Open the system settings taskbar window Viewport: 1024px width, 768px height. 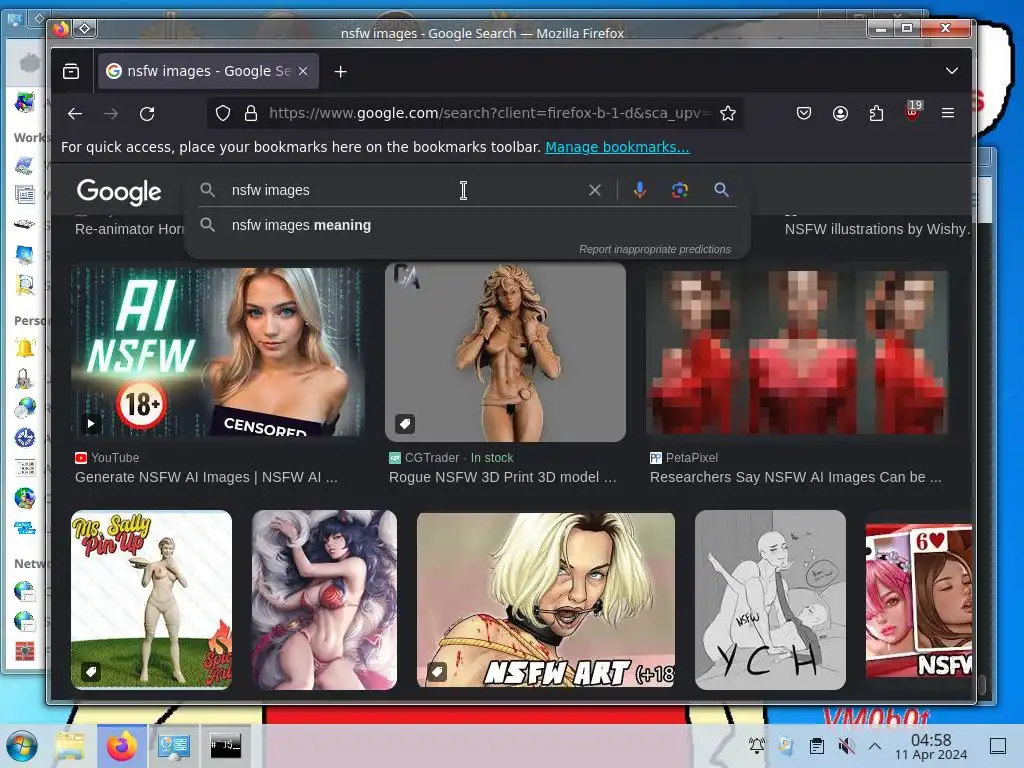[x=174, y=746]
